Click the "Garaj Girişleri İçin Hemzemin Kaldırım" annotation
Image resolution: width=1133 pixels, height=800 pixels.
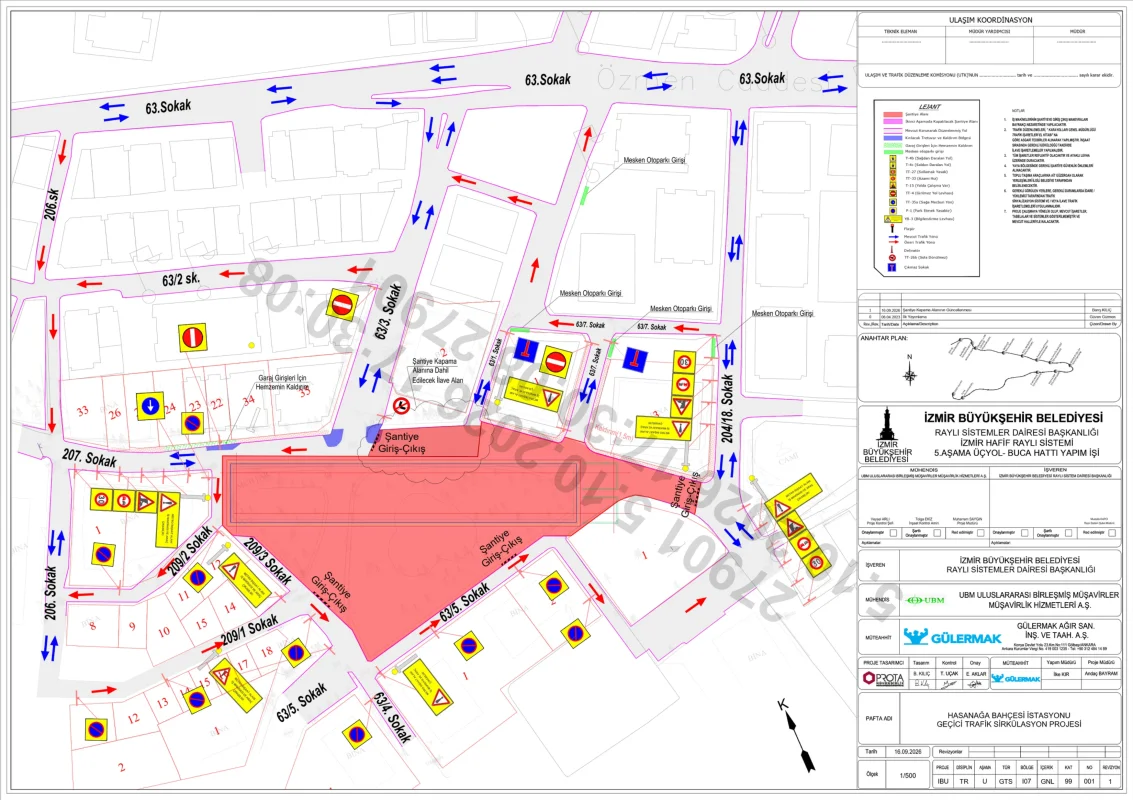[x=282, y=382]
